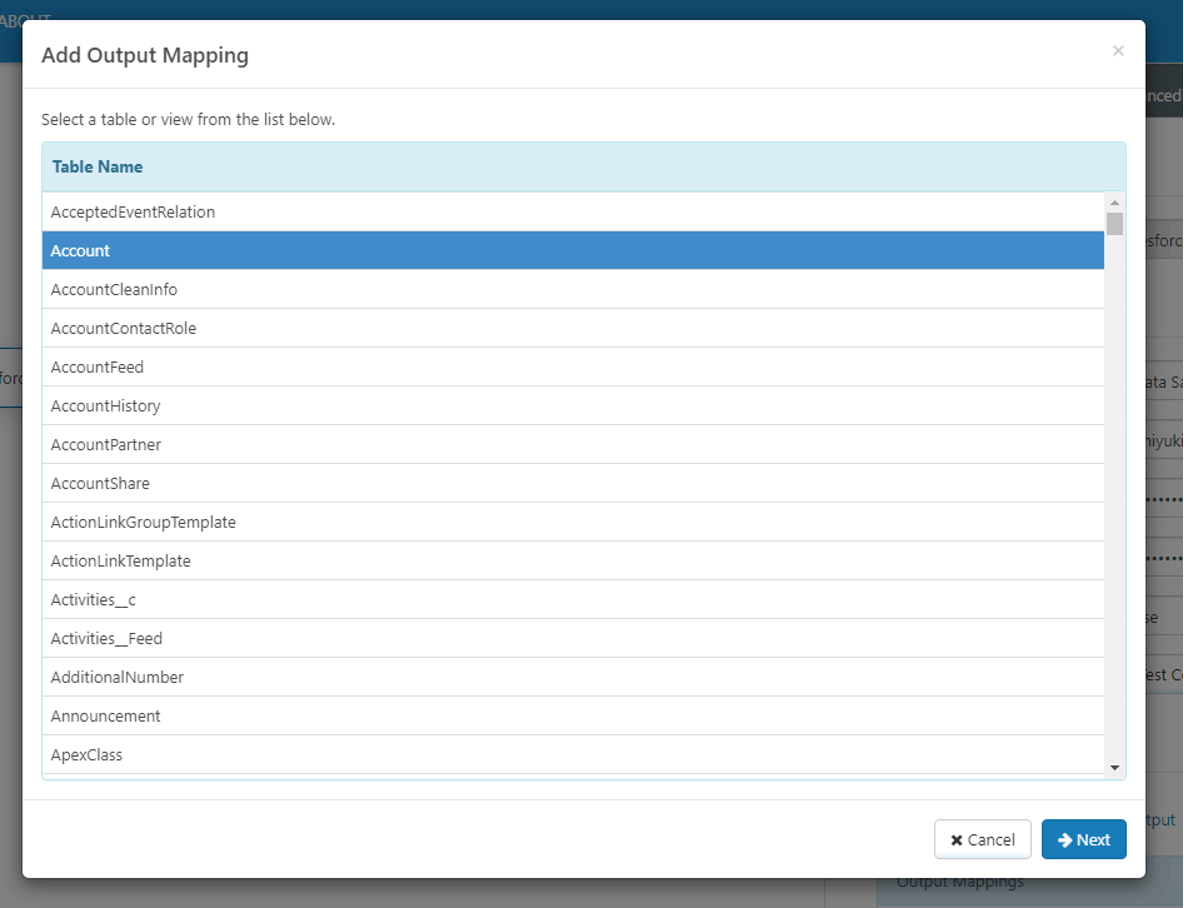The width and height of the screenshot is (1184, 908).
Task: Pick AccountShare from the list
Action: point(100,484)
